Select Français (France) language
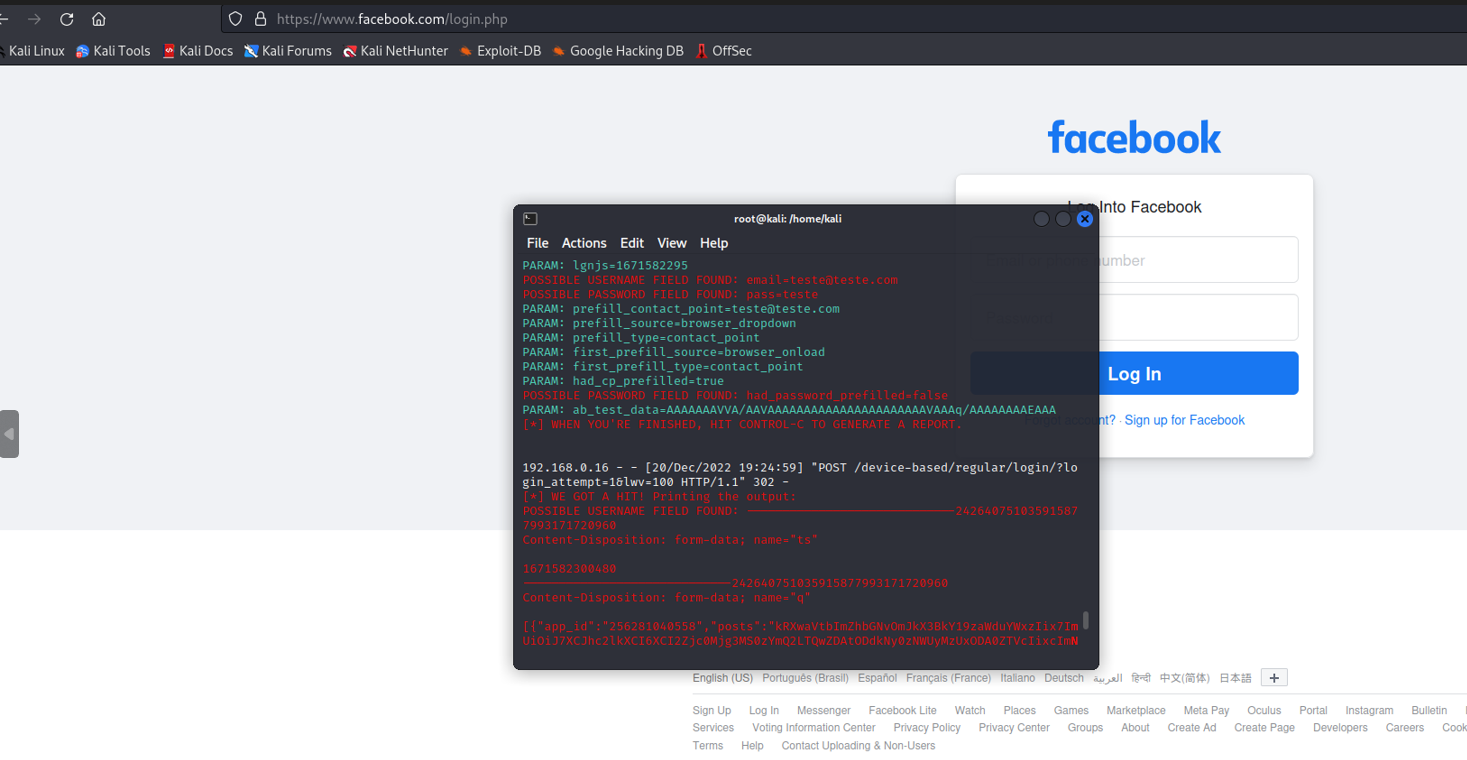Screen dimensions: 1467x760 coord(948,678)
